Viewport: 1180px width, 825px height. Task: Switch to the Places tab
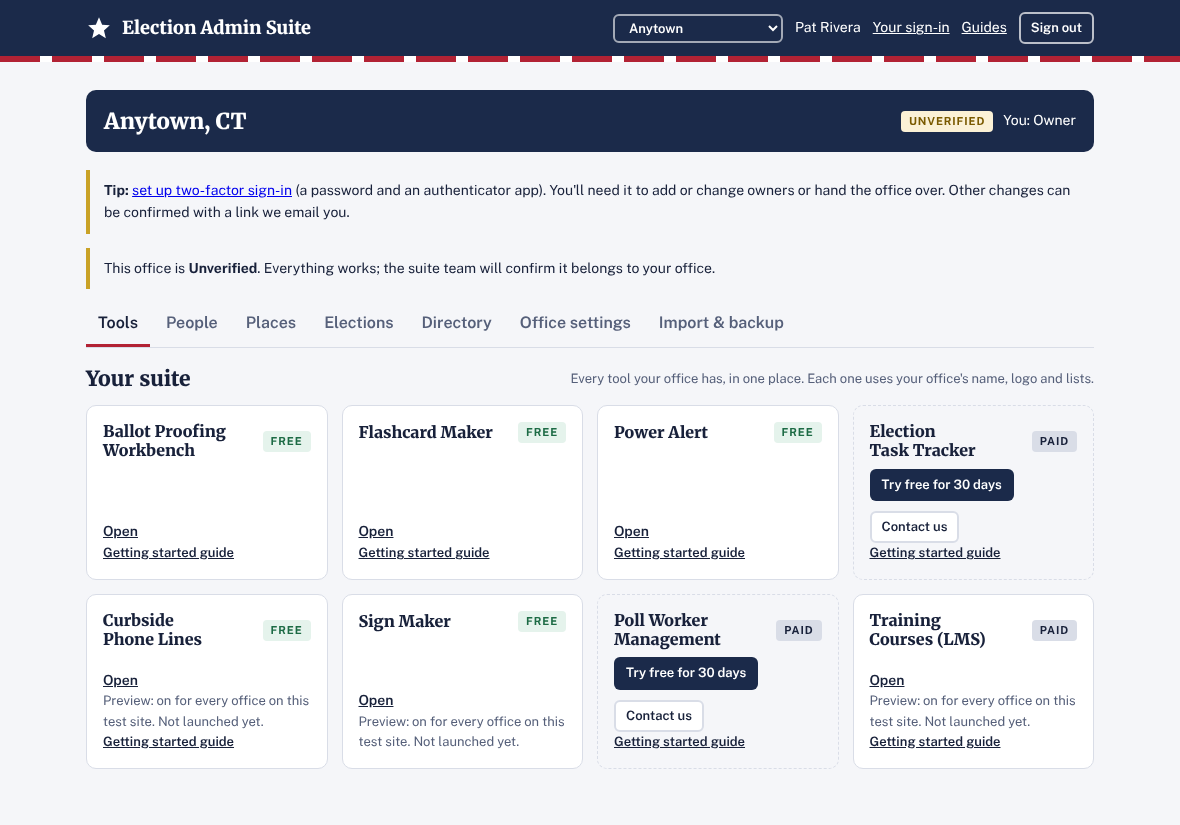[271, 323]
